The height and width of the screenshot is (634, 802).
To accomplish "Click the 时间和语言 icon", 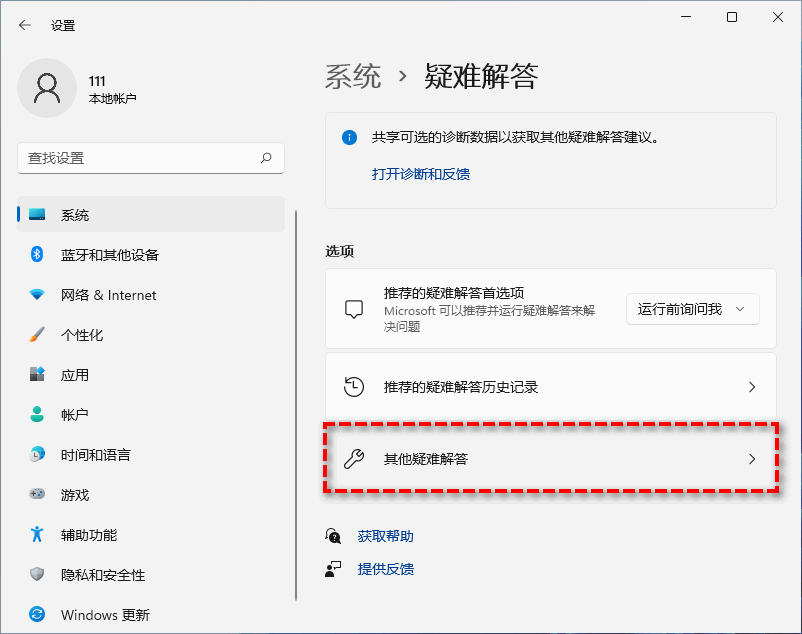I will point(35,454).
